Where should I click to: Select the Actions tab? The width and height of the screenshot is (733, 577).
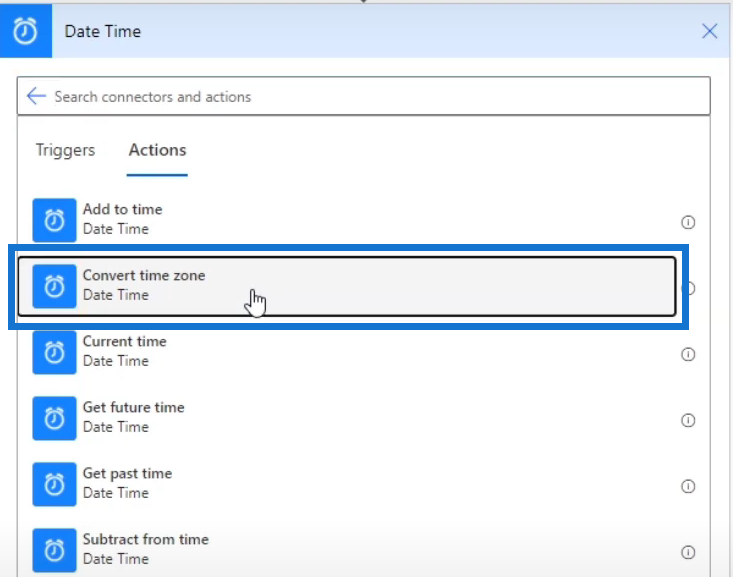coord(157,150)
